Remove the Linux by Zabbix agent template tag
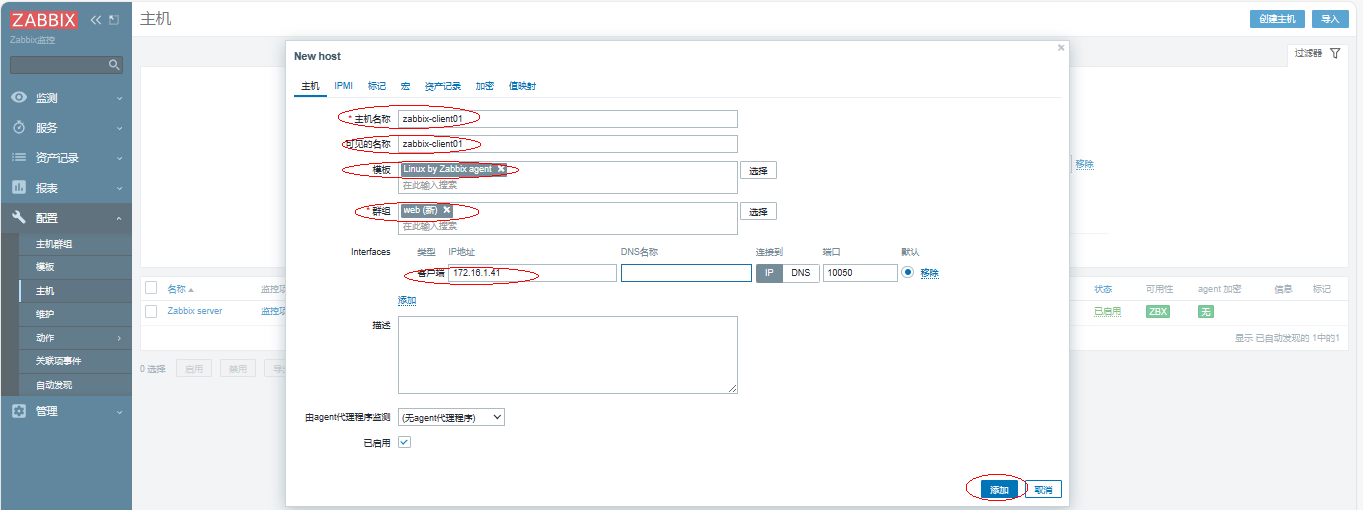 [x=501, y=169]
